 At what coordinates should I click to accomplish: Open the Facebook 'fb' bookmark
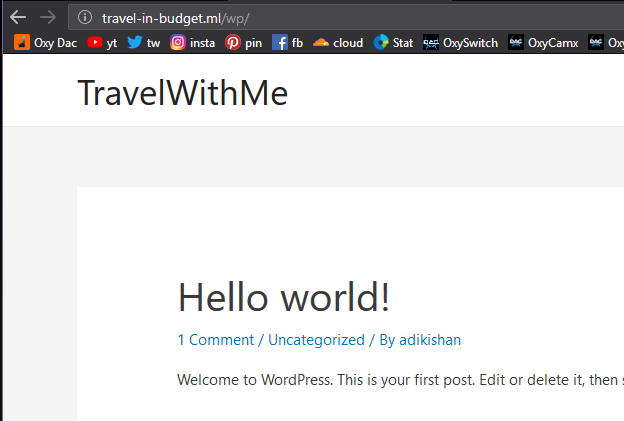288,42
